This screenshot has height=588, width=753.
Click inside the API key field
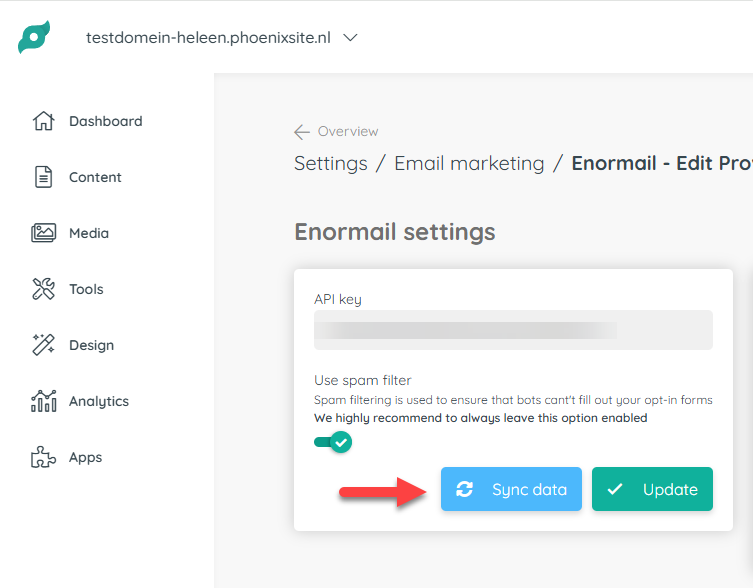pyautogui.click(x=513, y=330)
